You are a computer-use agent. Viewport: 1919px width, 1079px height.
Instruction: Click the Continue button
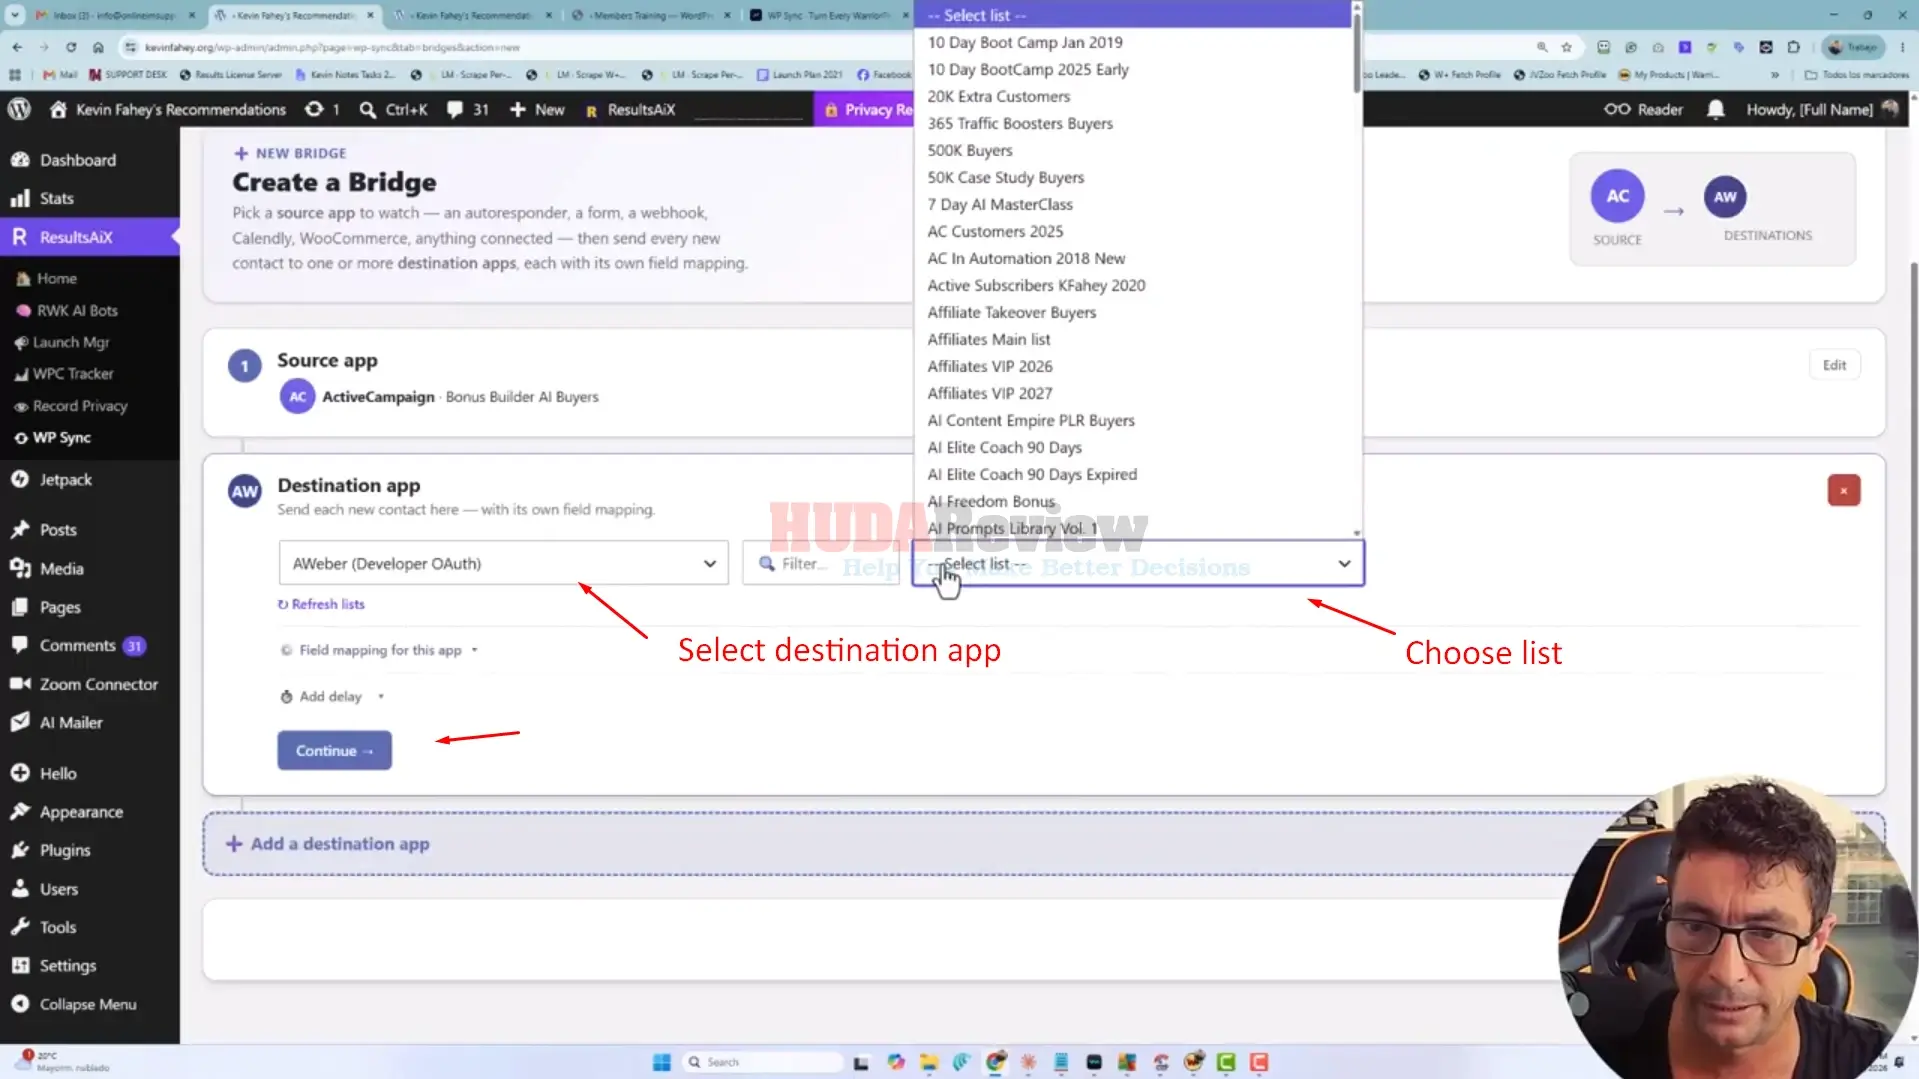tap(334, 751)
